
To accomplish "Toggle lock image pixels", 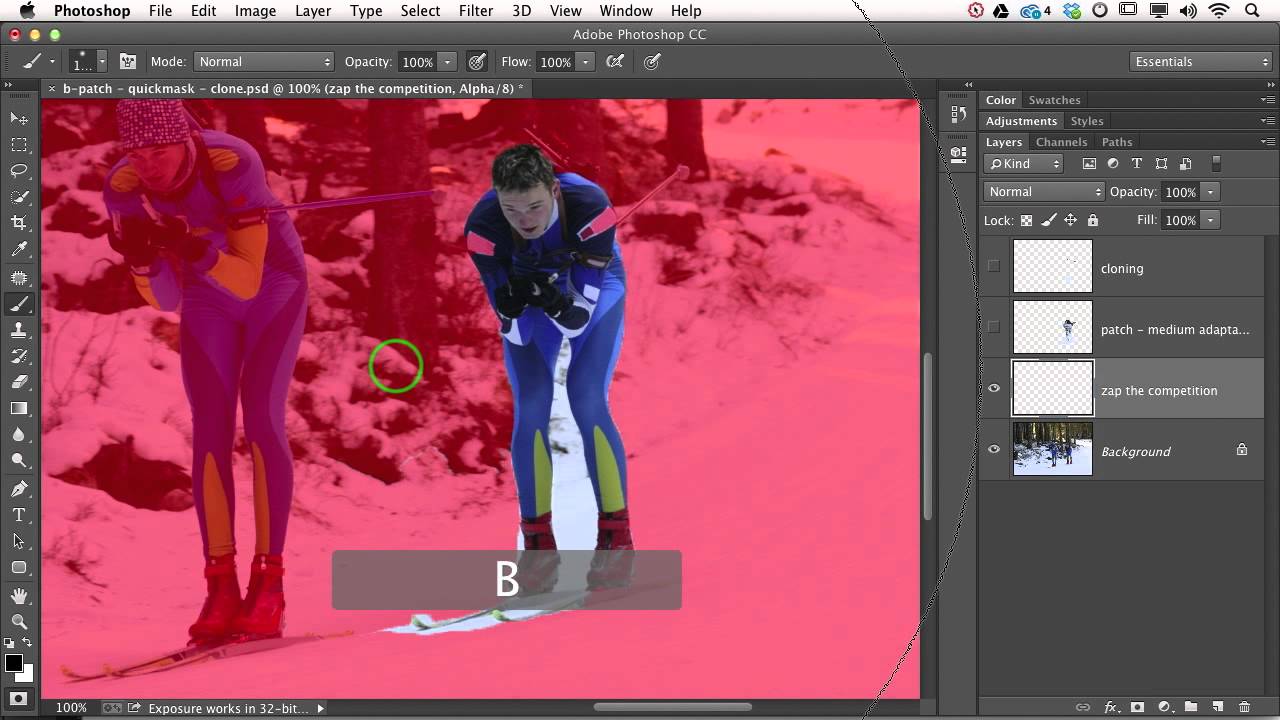I will (x=1048, y=220).
